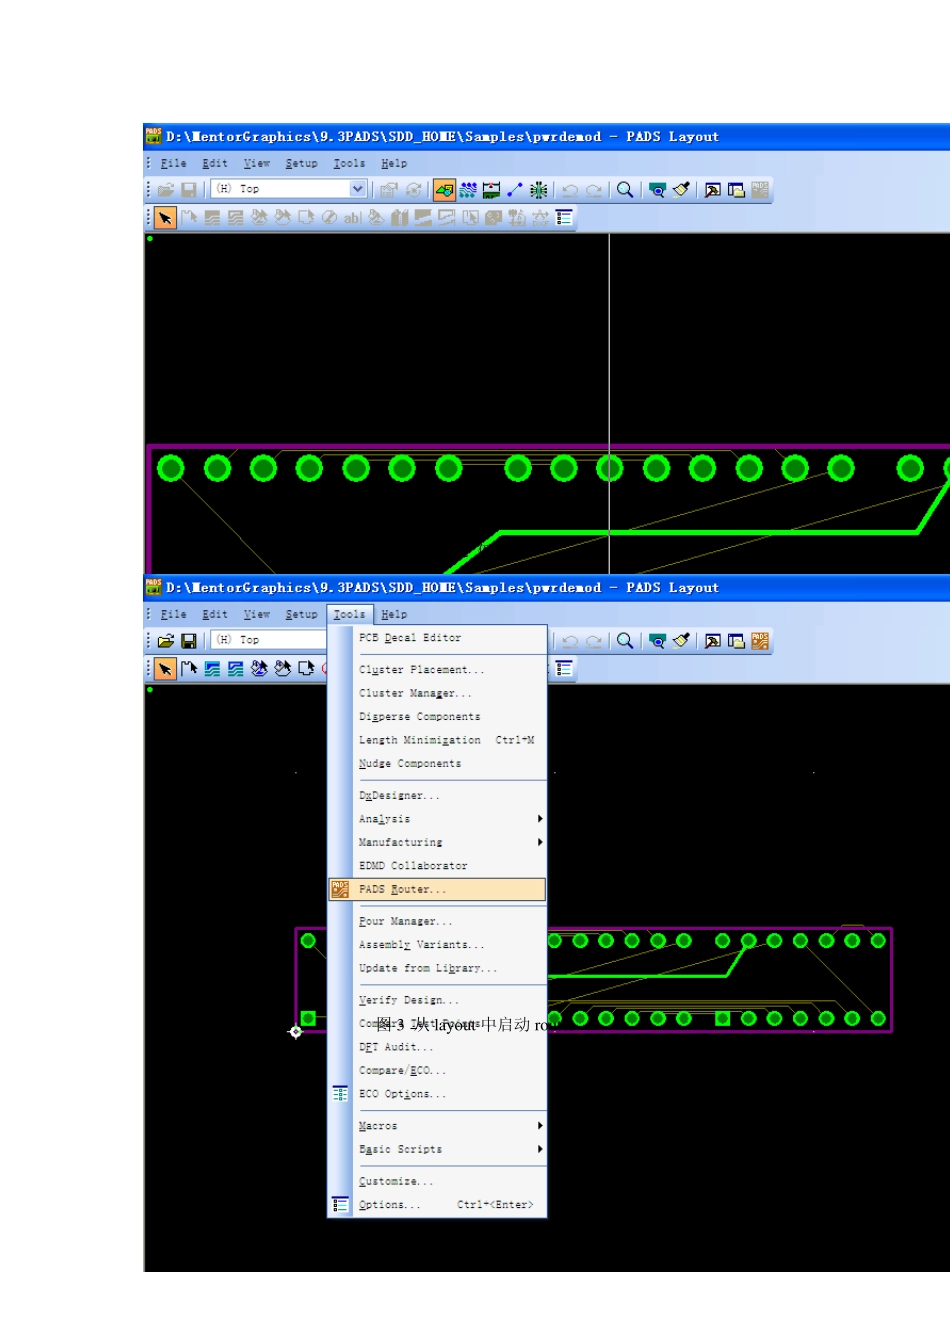This screenshot has height=1344, width=950.
Task: Open Help menu in upper window
Action: tap(394, 164)
